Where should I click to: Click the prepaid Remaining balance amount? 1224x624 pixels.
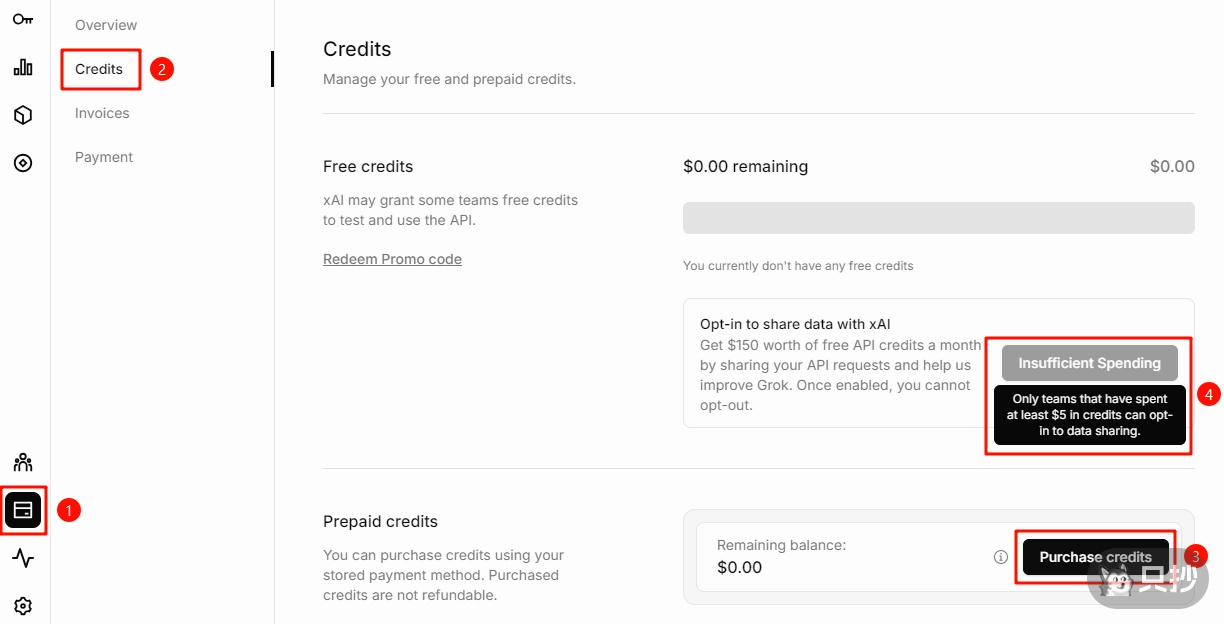pyautogui.click(x=740, y=567)
